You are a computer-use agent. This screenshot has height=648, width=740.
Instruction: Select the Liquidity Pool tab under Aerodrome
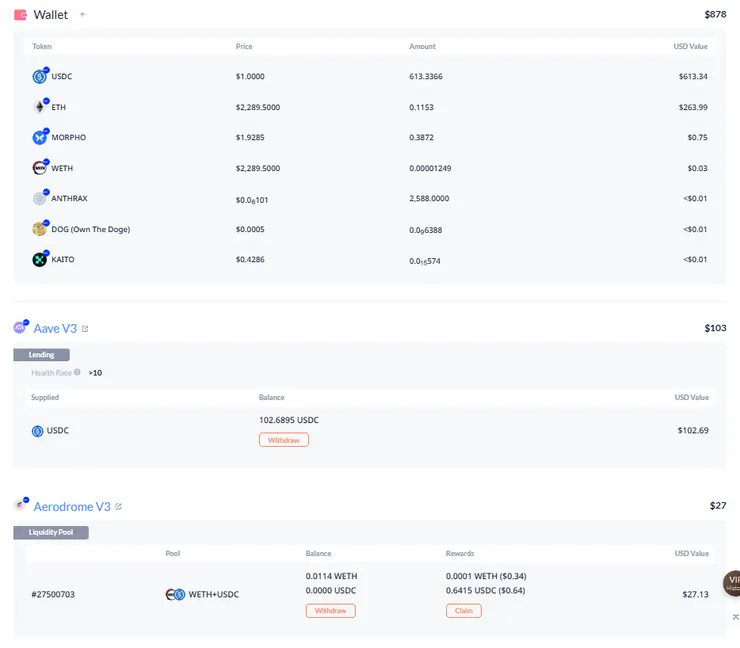pos(51,532)
